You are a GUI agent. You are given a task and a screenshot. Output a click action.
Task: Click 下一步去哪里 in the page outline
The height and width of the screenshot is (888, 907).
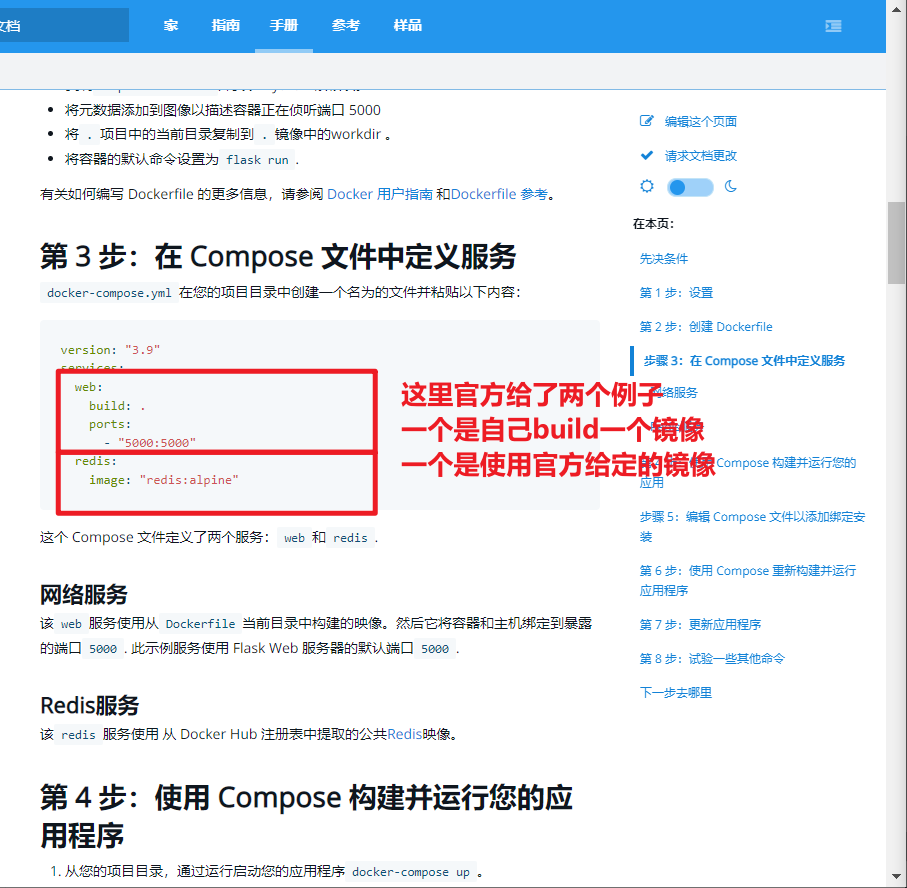[676, 692]
